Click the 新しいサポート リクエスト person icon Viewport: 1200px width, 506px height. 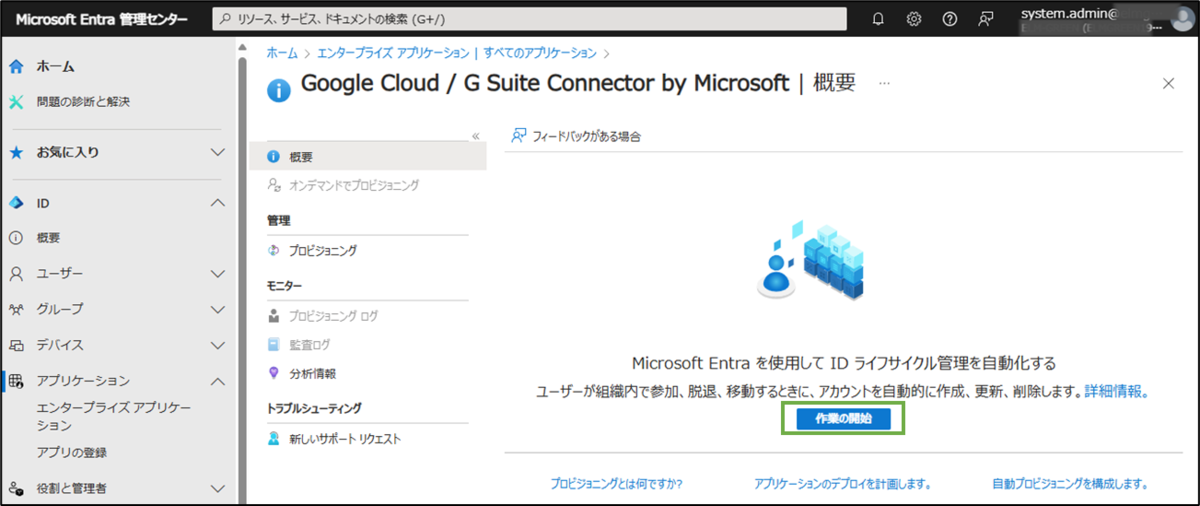[x=274, y=439]
